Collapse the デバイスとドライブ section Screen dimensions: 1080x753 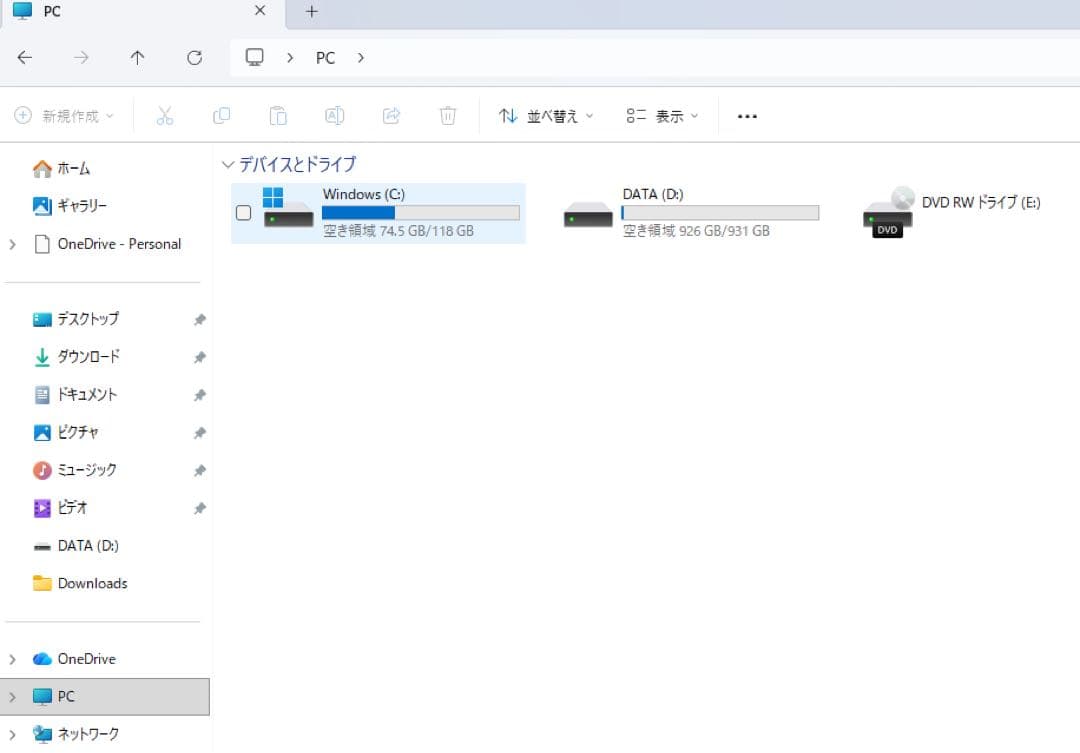[228, 163]
